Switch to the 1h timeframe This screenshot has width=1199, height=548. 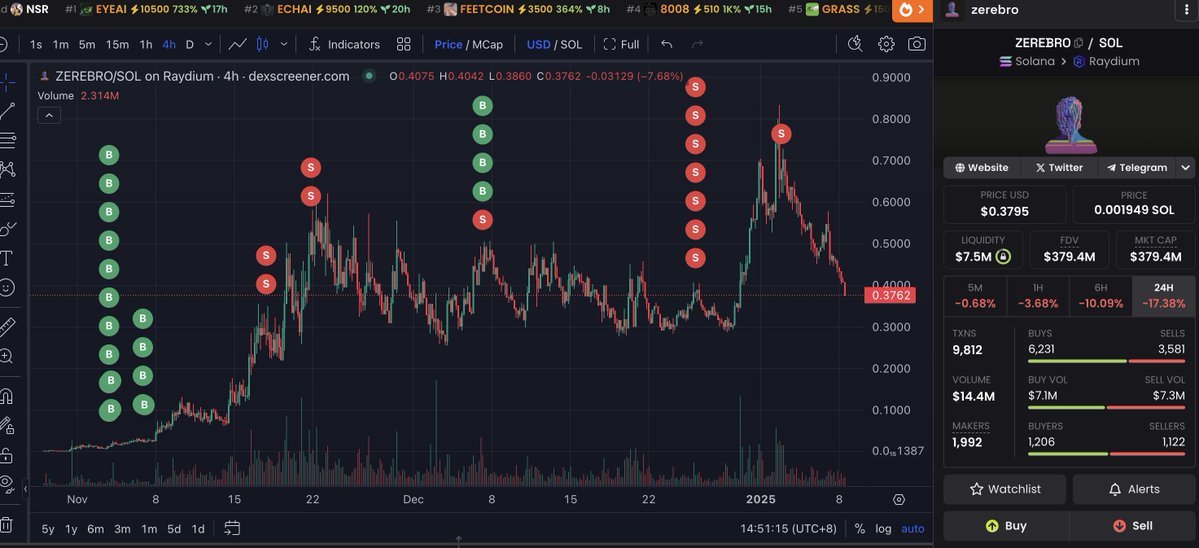[x=145, y=44]
